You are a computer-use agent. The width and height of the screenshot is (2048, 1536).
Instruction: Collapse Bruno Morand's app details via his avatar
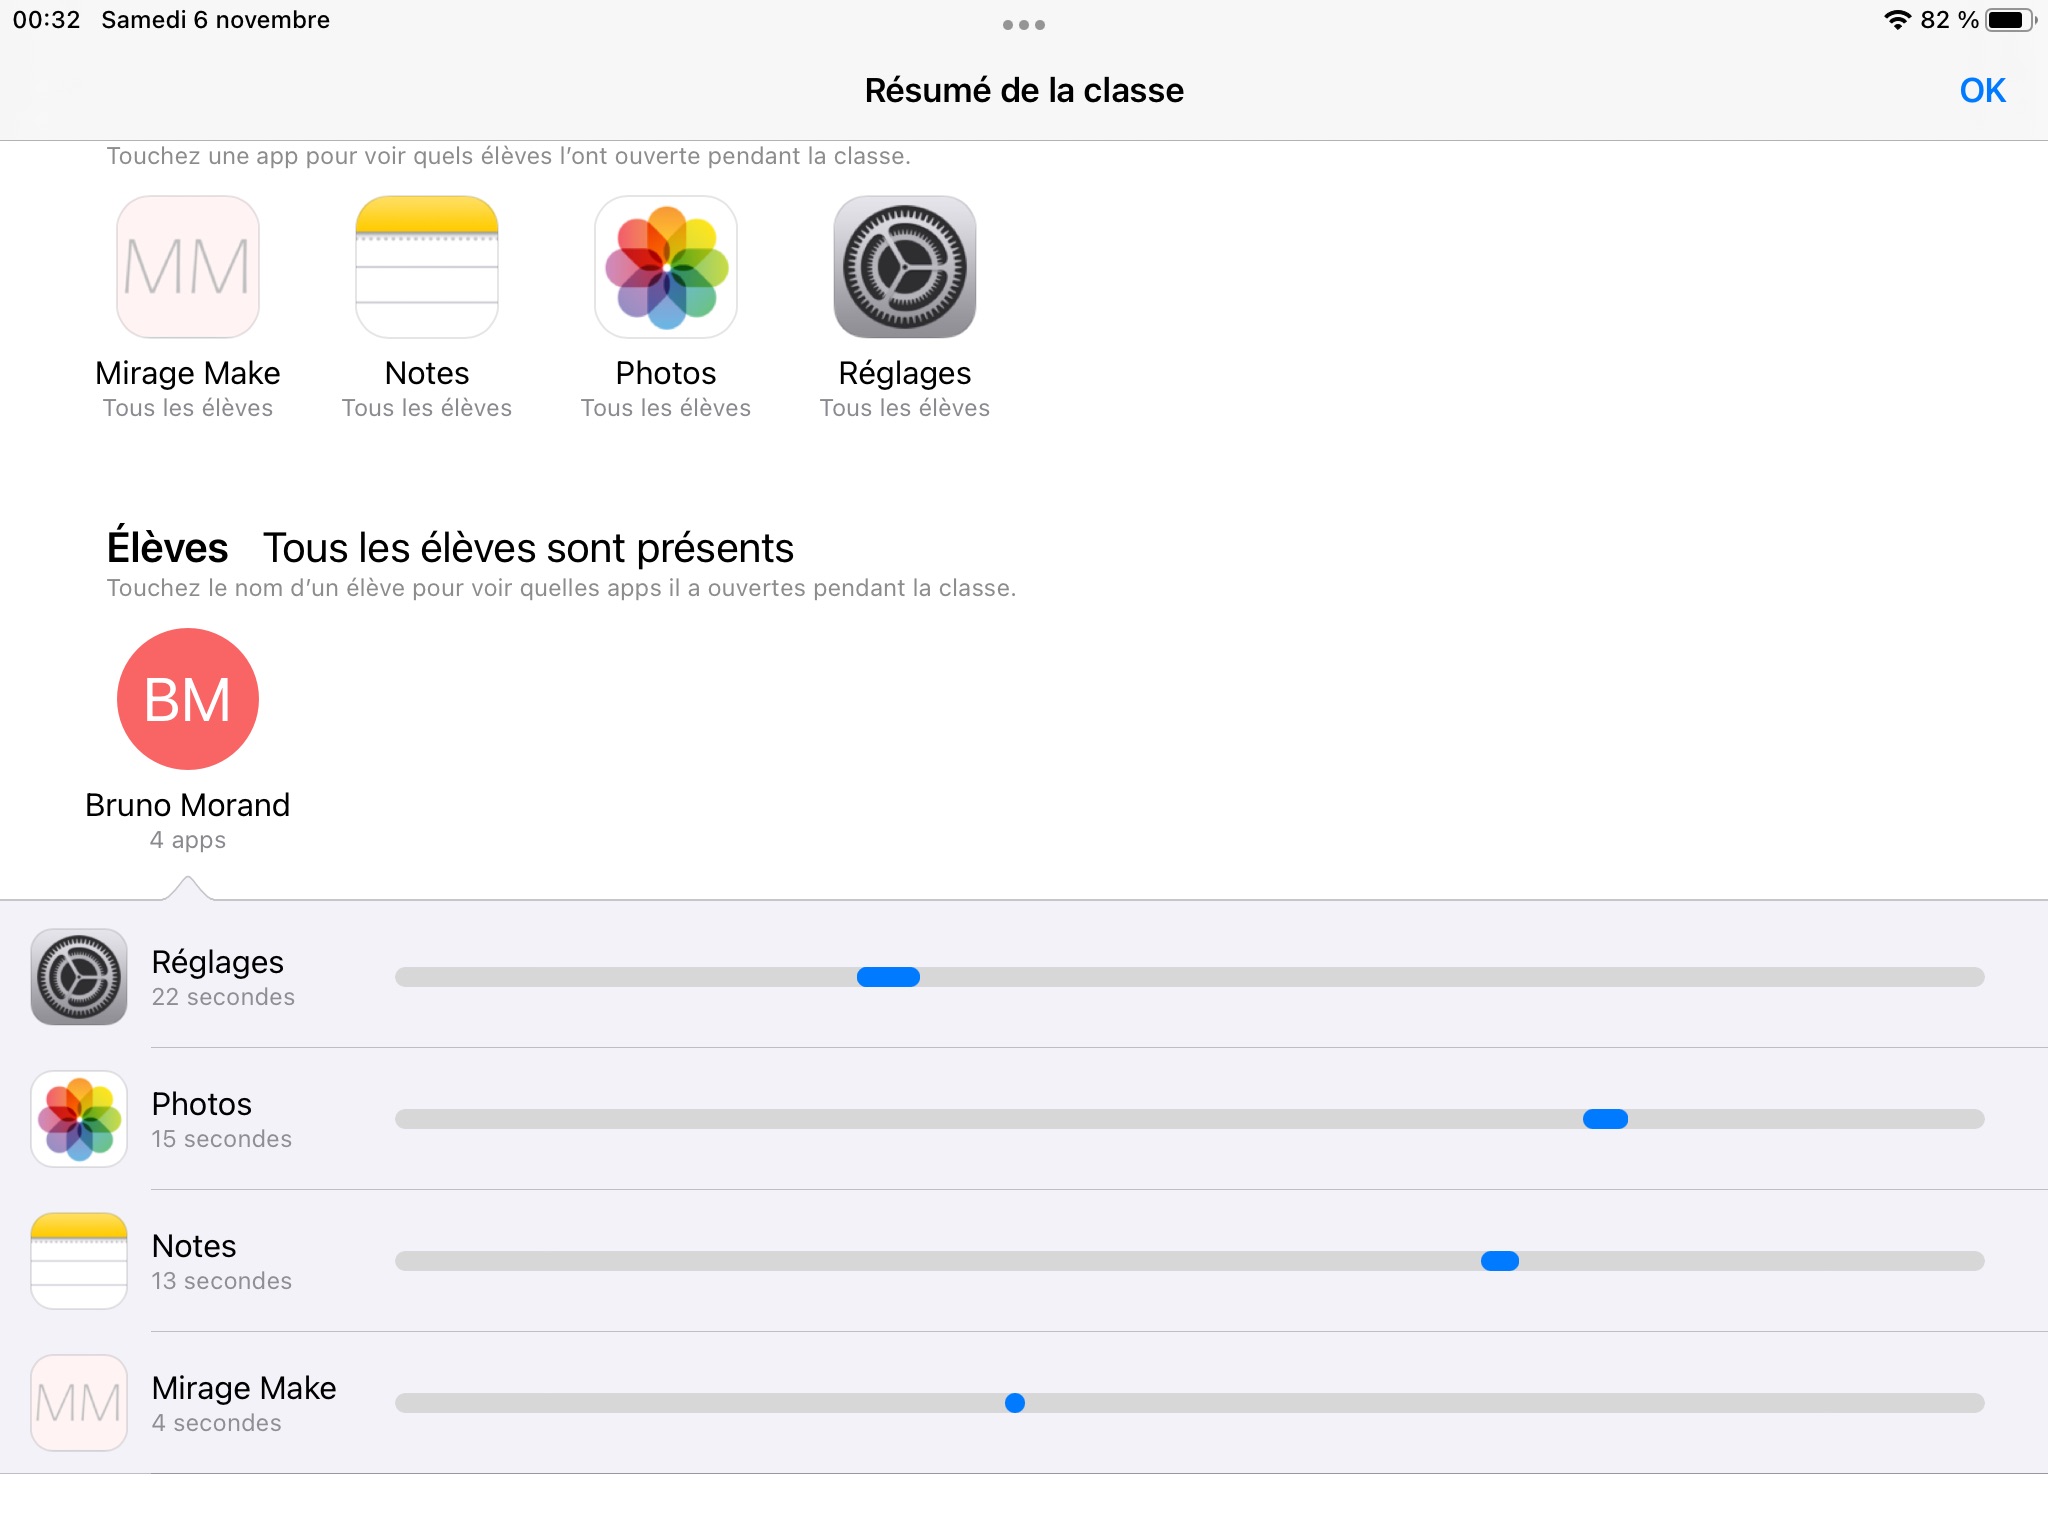(188, 699)
